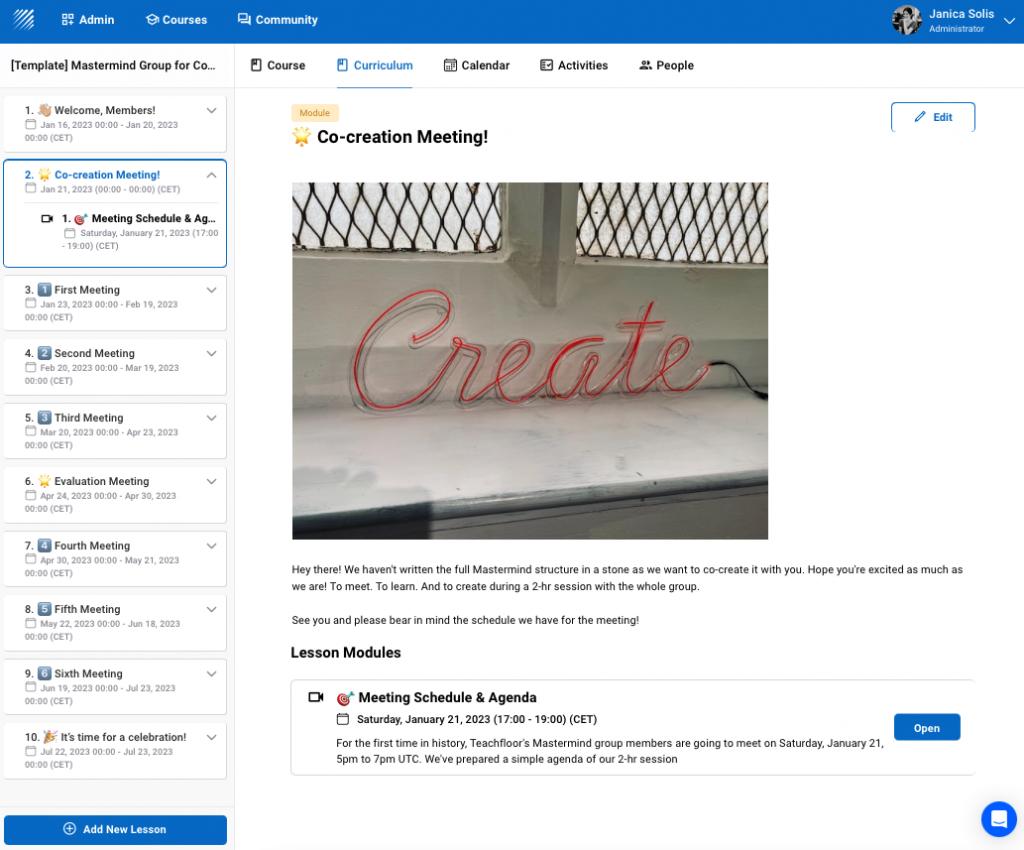The height and width of the screenshot is (850, 1024).
Task: Click the Community chat icon in top bar
Action: coord(244,20)
